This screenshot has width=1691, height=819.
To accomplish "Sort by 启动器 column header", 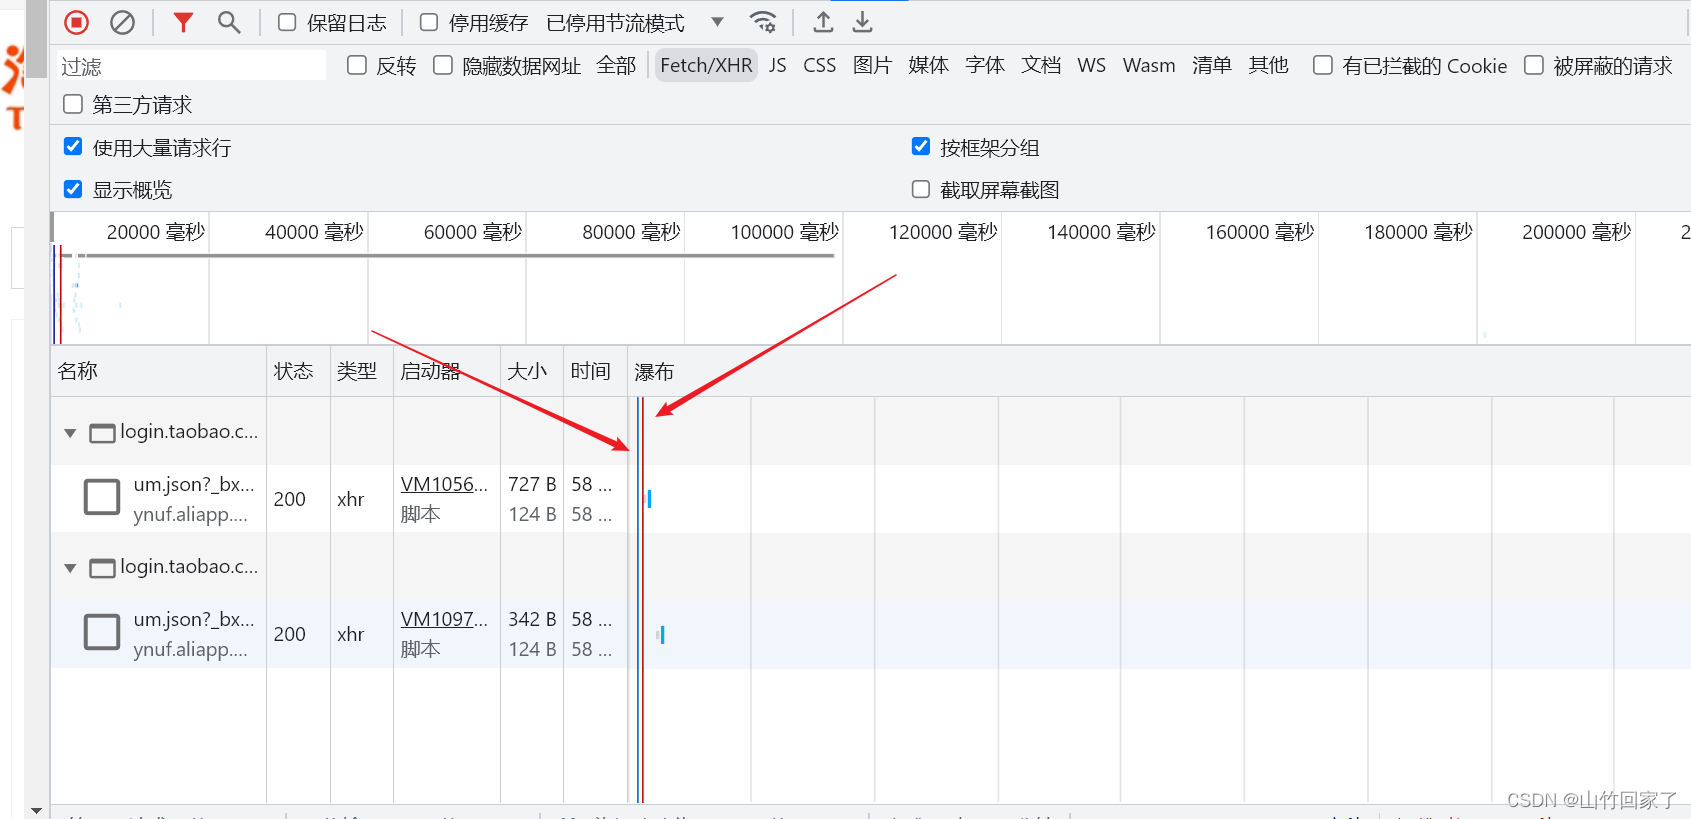I will point(446,371).
